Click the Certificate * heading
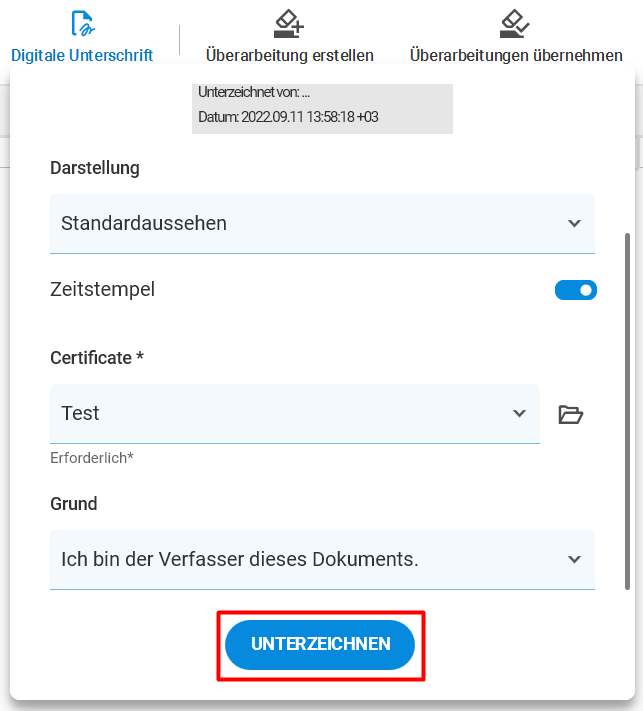The image size is (643, 711). 97,358
